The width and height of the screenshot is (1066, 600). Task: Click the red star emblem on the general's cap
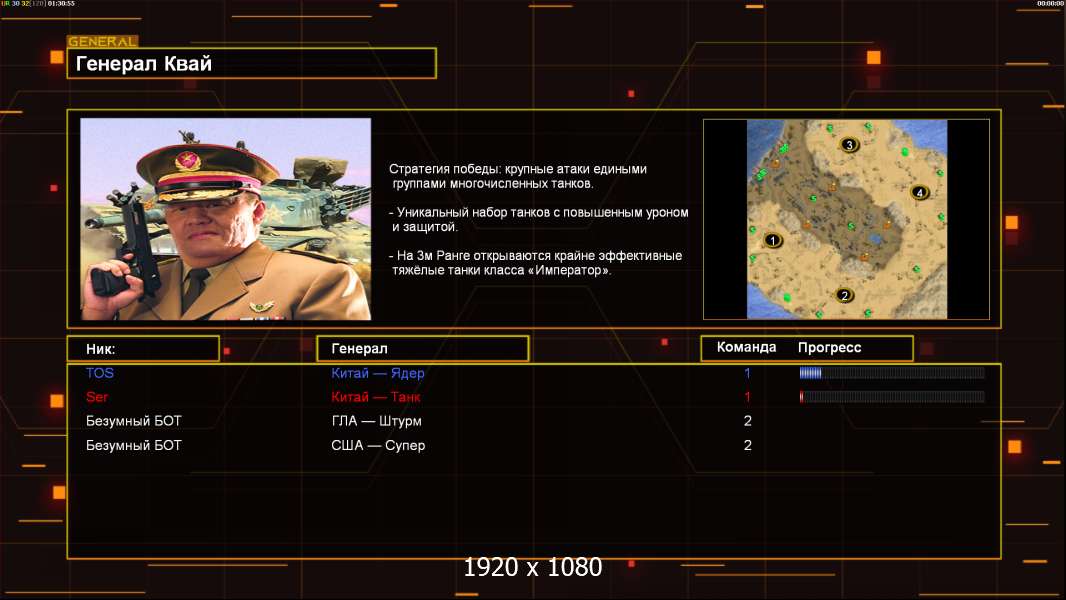[185, 161]
